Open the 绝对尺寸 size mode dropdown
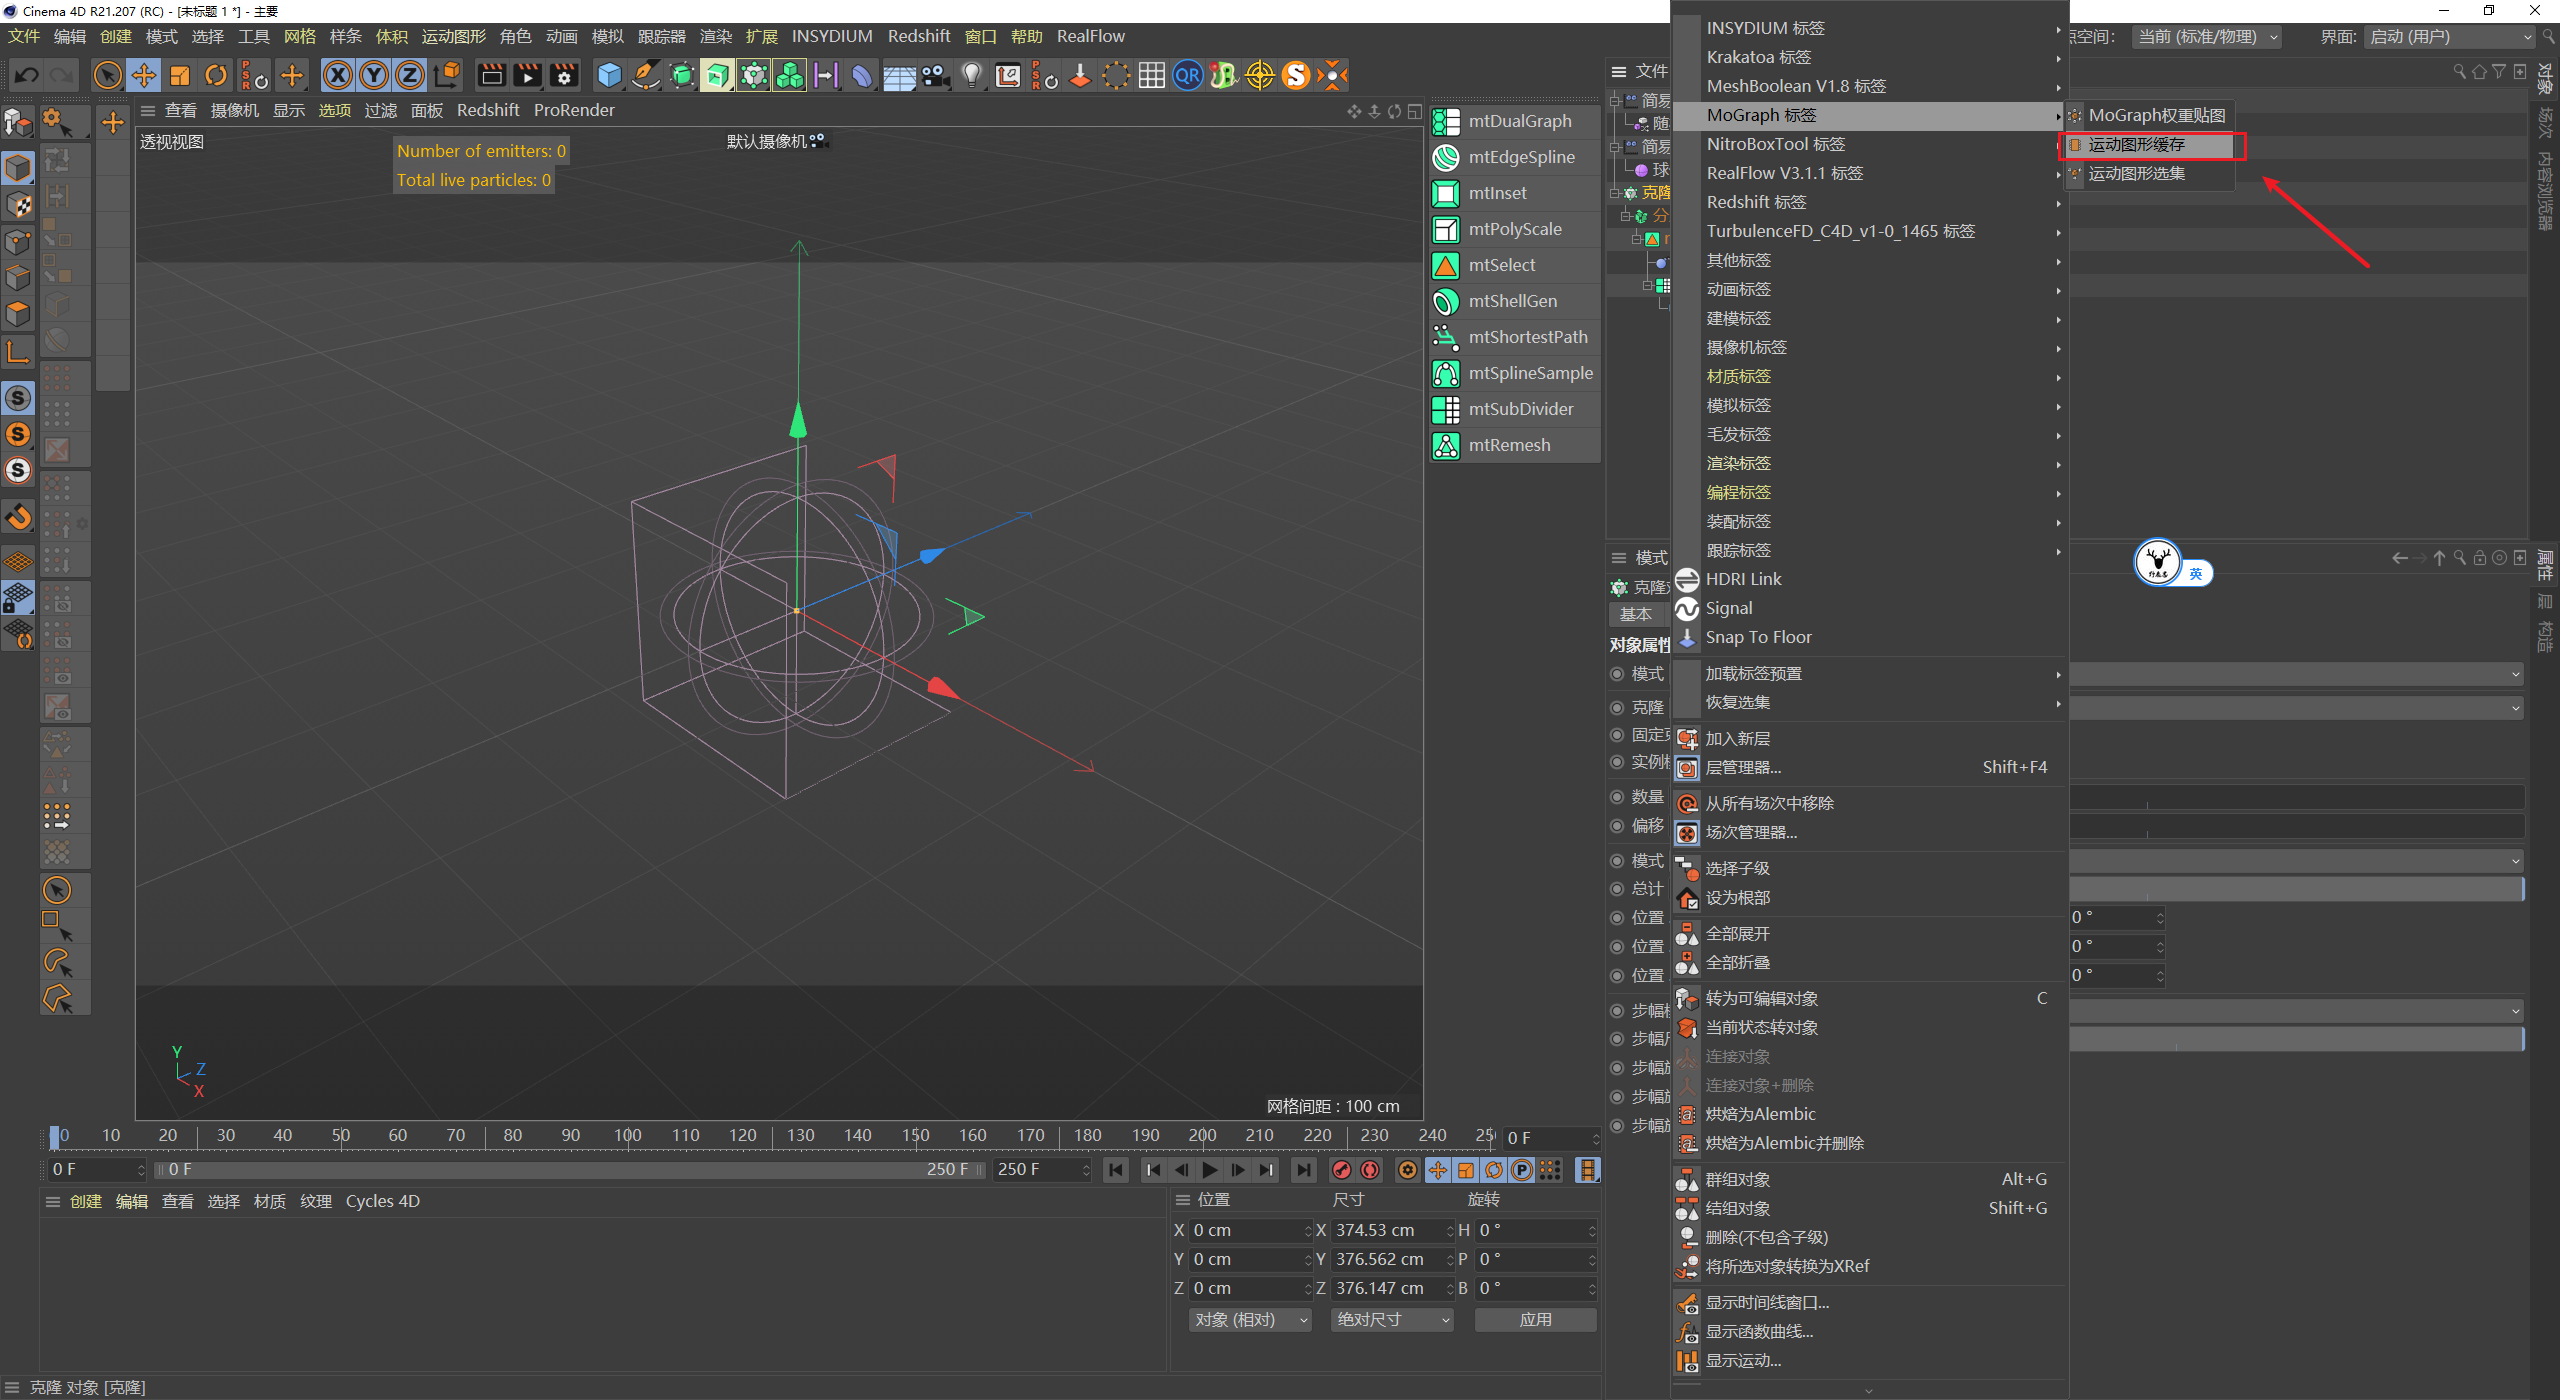The width and height of the screenshot is (2560, 1400). (x=1391, y=1320)
